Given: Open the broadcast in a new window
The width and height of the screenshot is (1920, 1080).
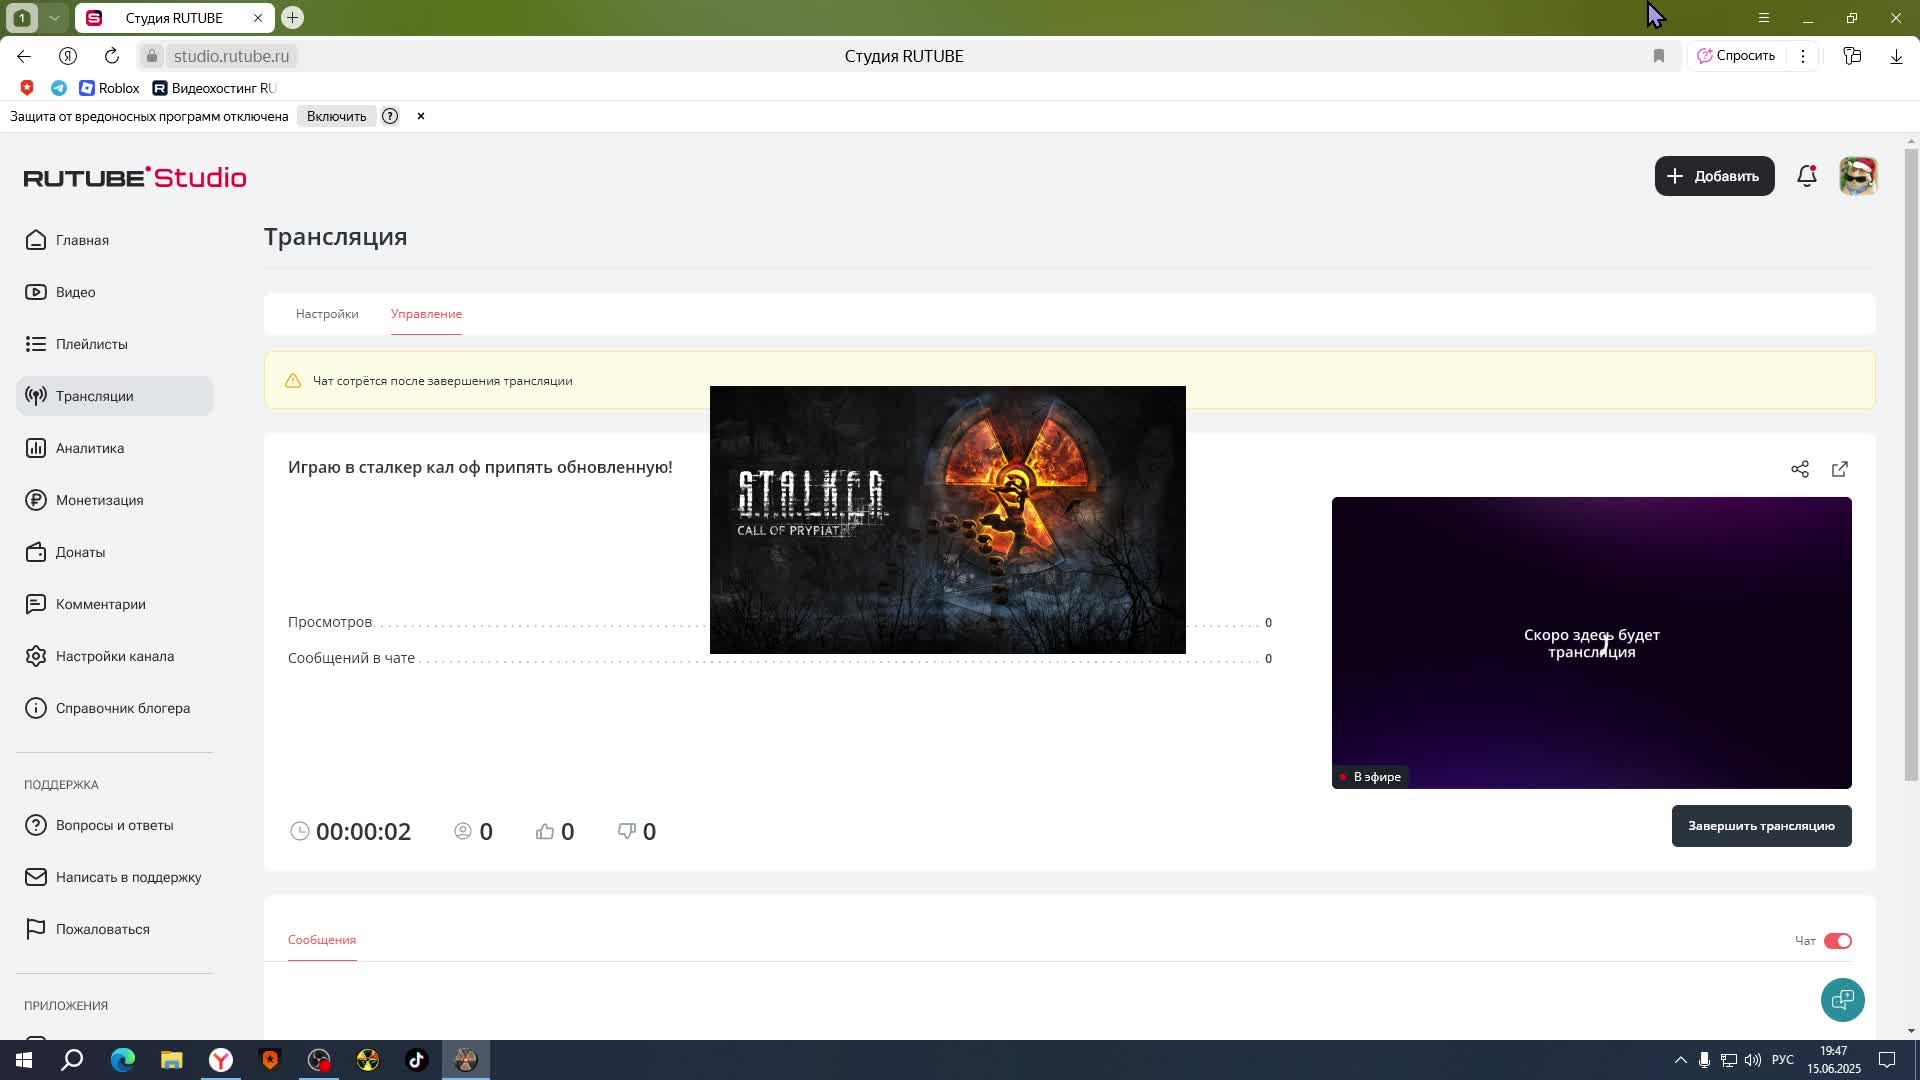Looking at the screenshot, I should tap(1840, 469).
